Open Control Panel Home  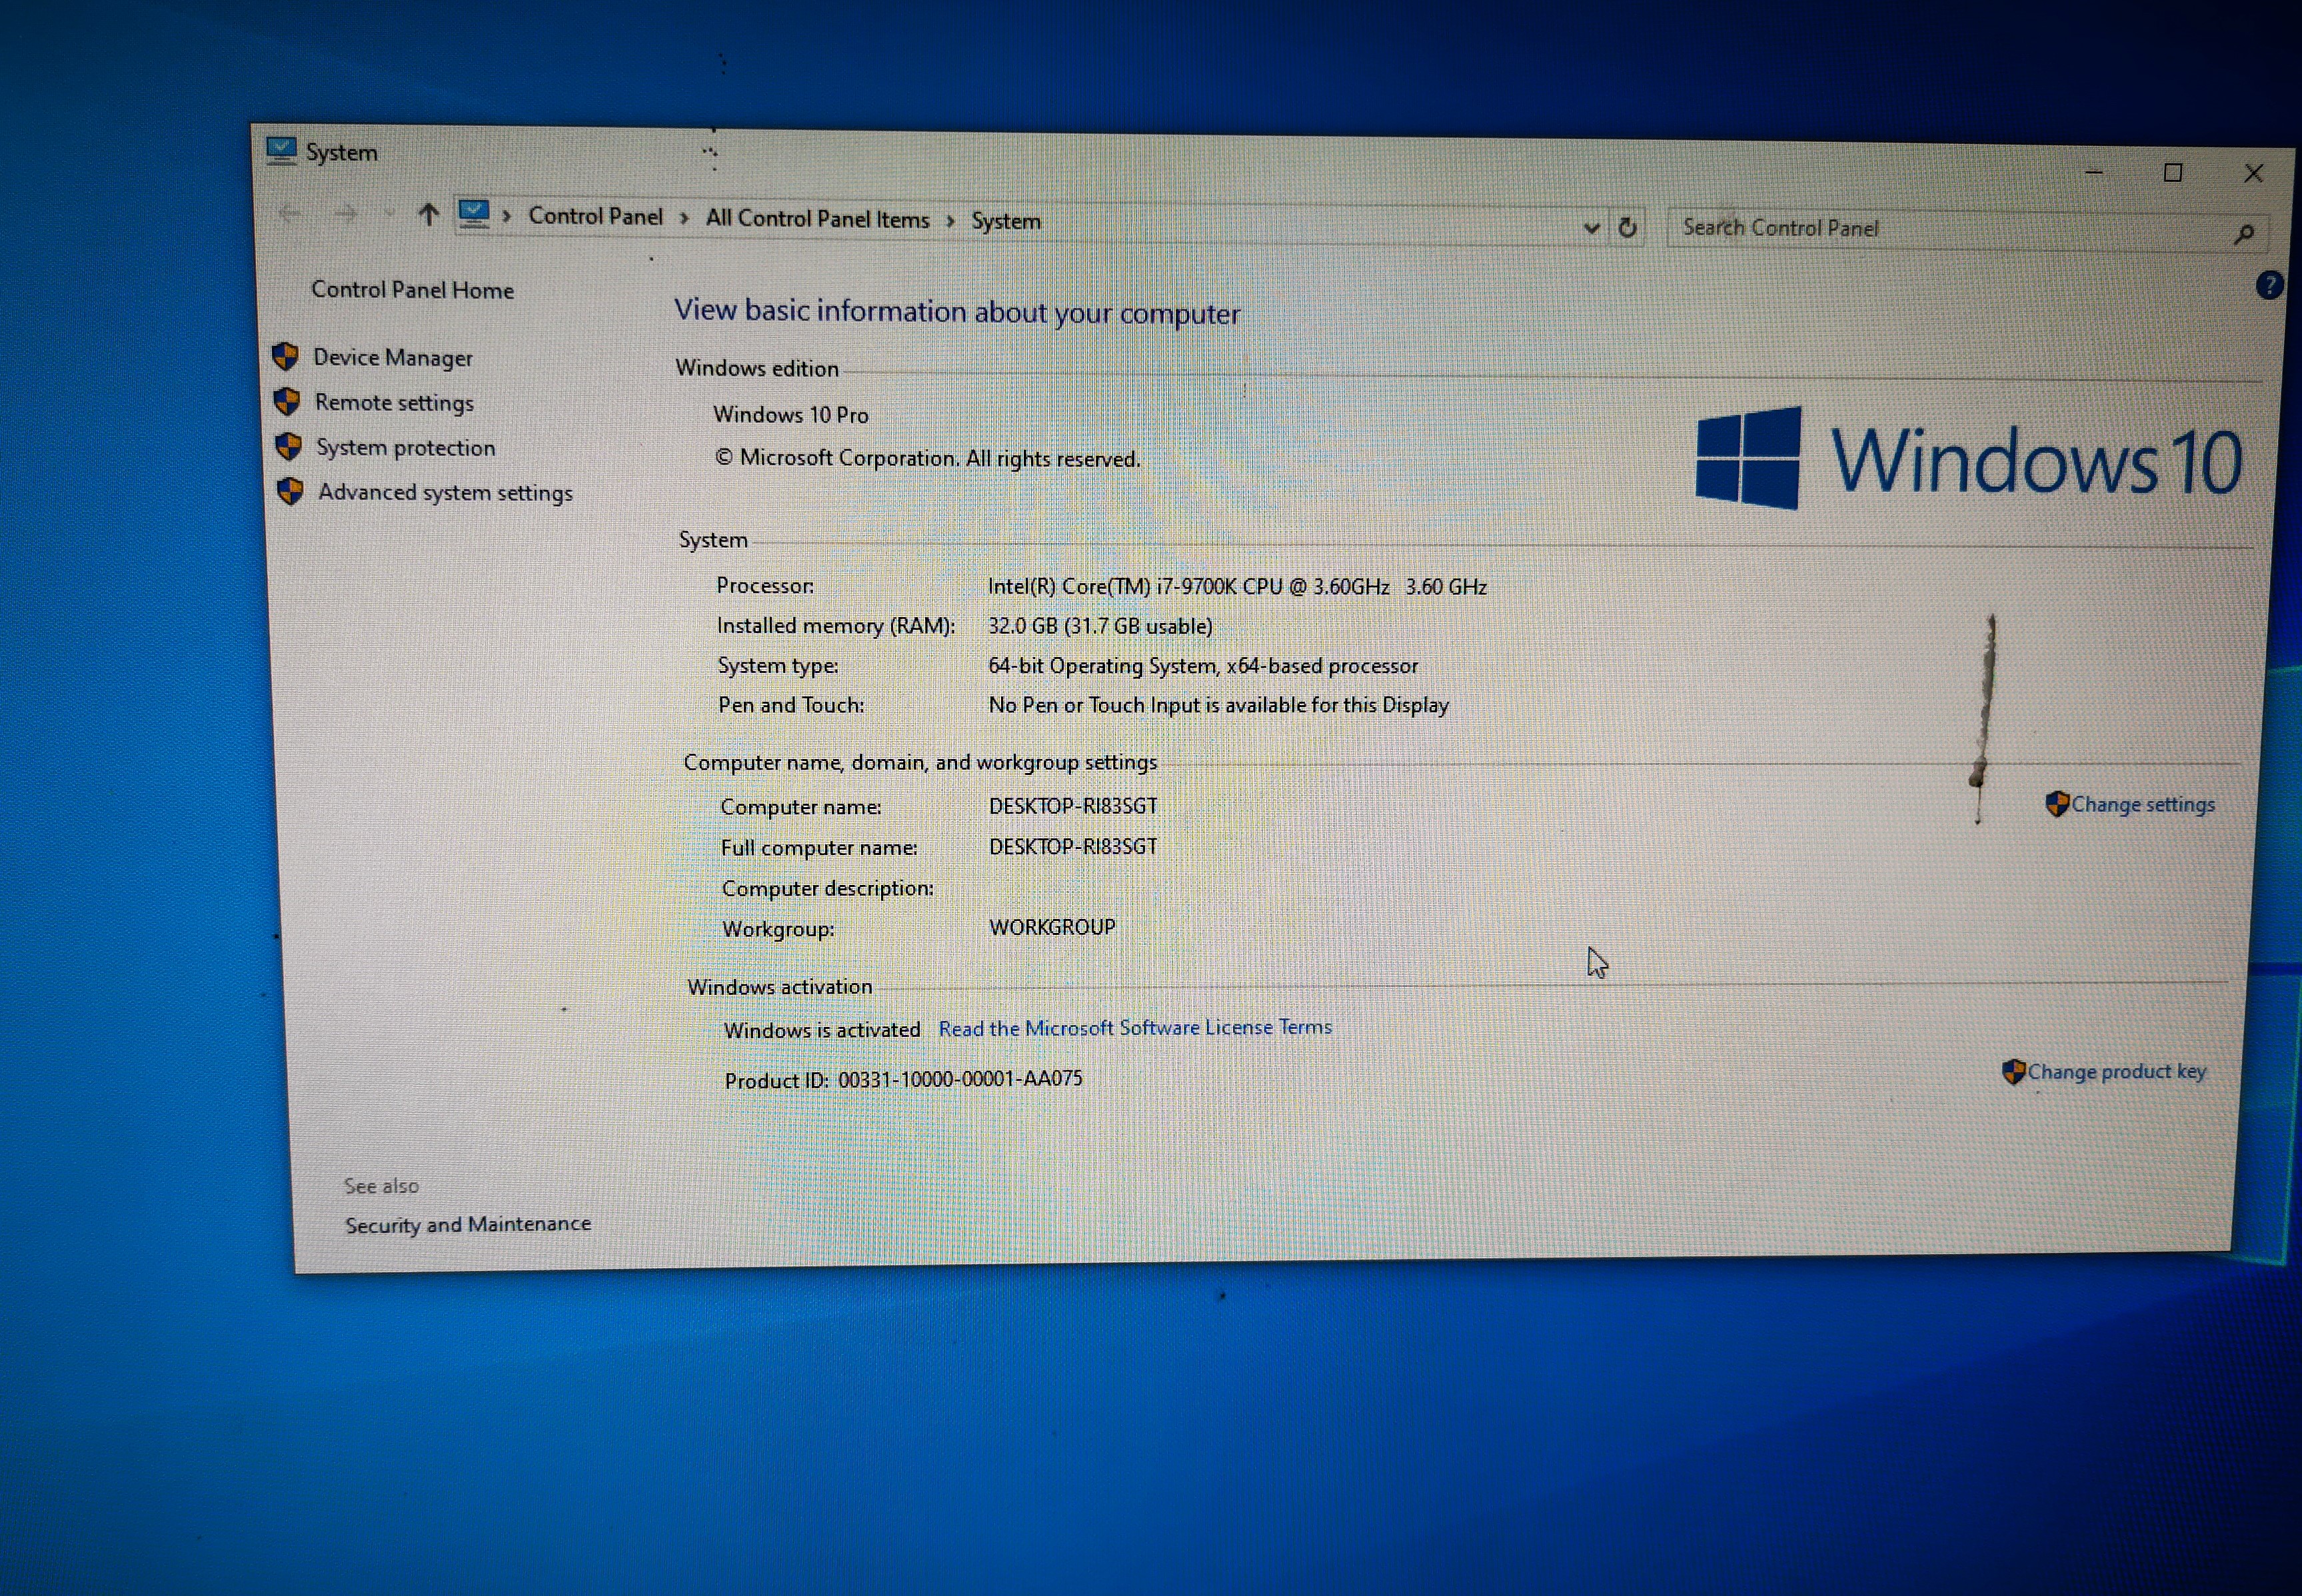click(x=412, y=290)
